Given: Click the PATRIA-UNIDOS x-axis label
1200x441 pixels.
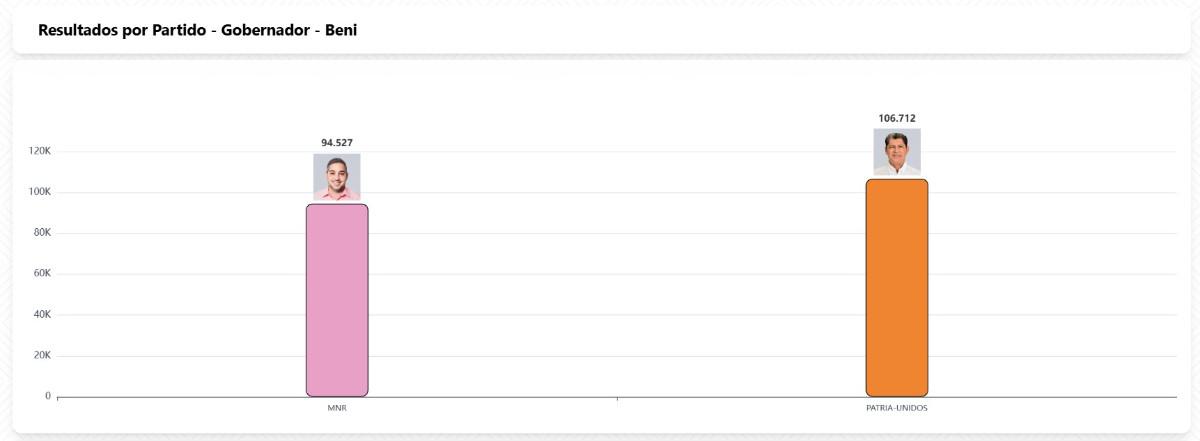Looking at the screenshot, I should click(897, 408).
